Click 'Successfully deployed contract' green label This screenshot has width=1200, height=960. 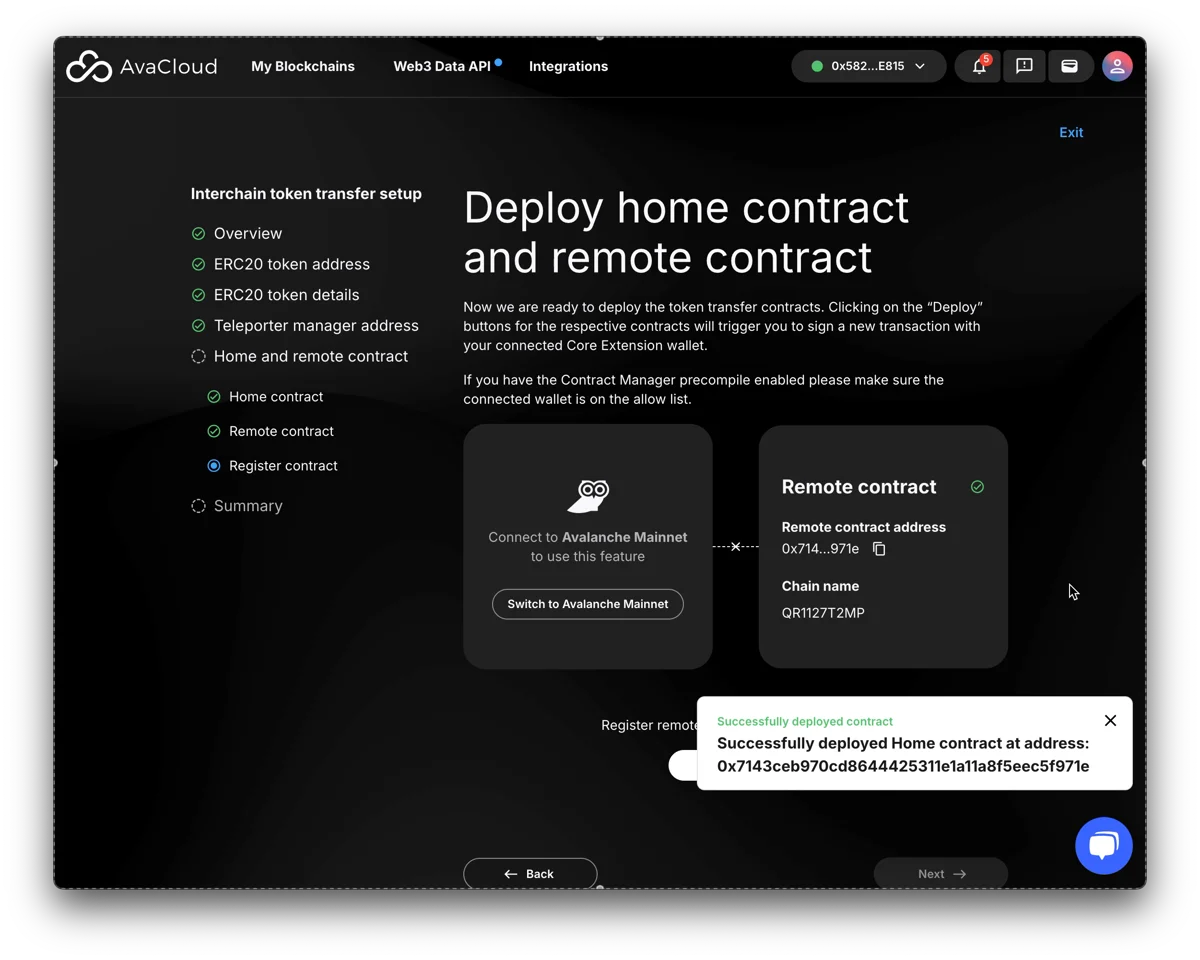point(805,721)
